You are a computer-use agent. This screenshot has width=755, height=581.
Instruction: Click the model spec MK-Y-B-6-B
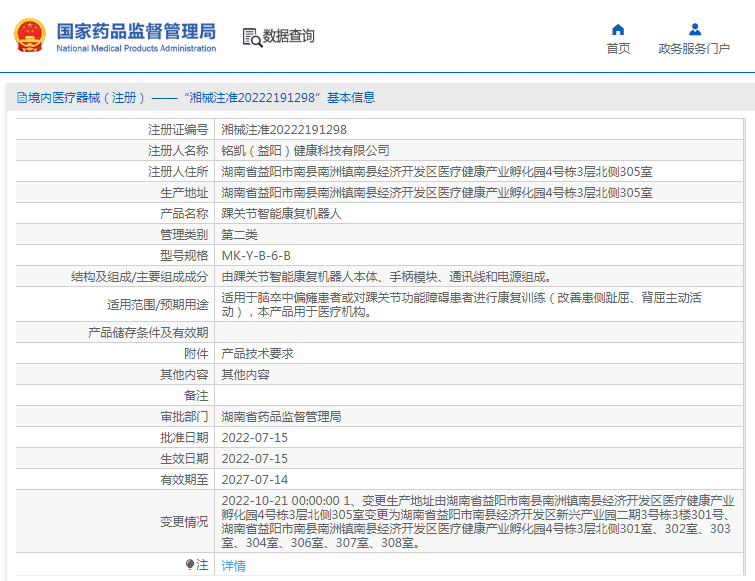256,256
